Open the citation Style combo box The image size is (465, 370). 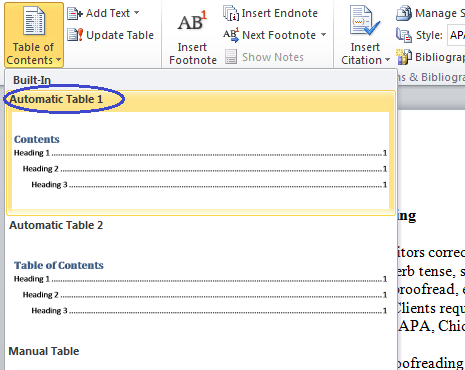pyautogui.click(x=456, y=35)
